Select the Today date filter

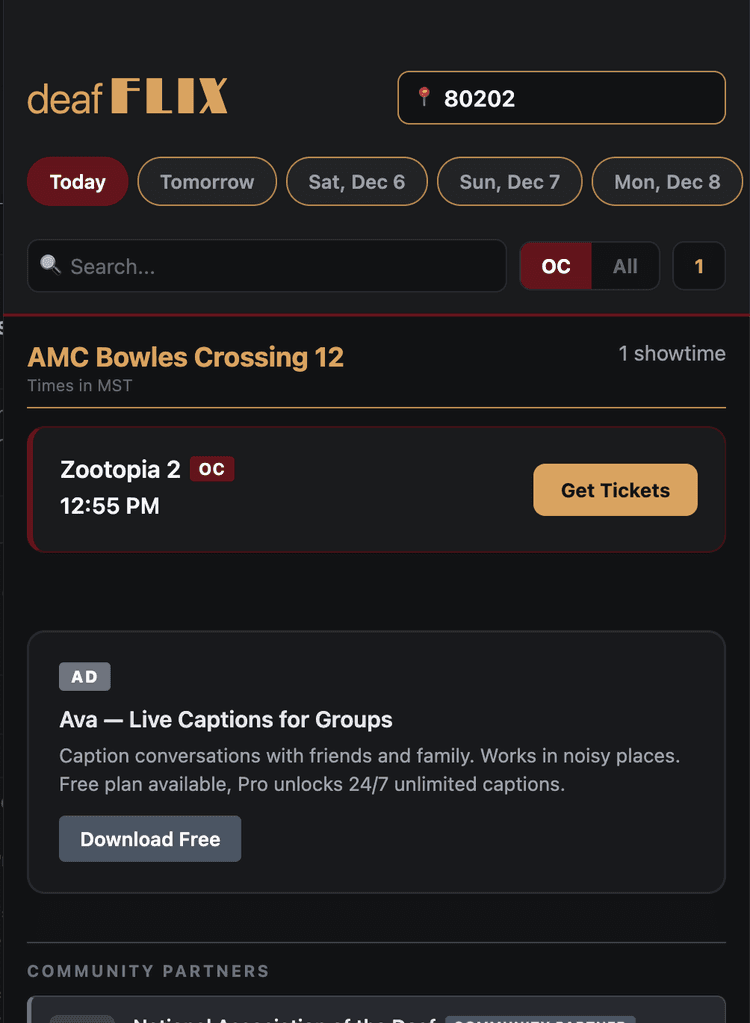click(77, 181)
